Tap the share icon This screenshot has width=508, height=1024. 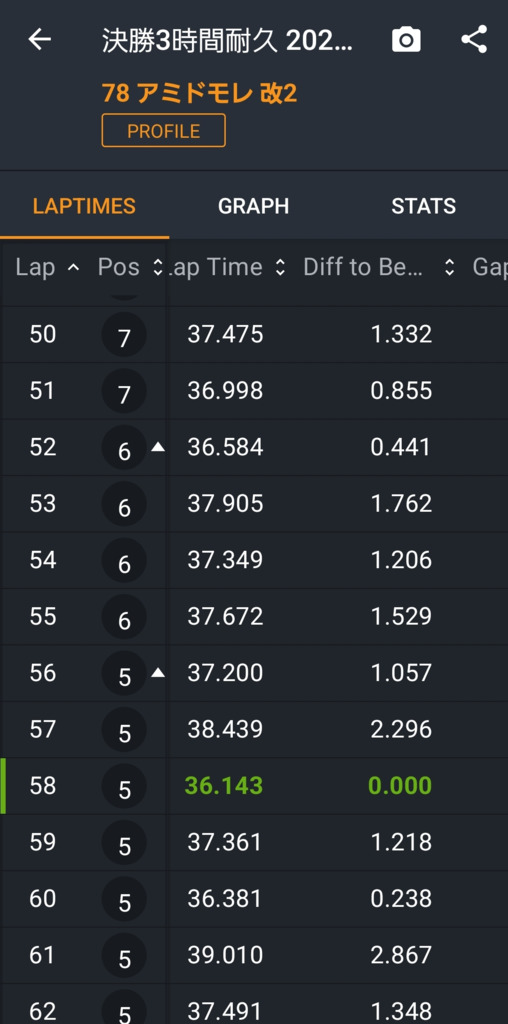click(x=474, y=40)
